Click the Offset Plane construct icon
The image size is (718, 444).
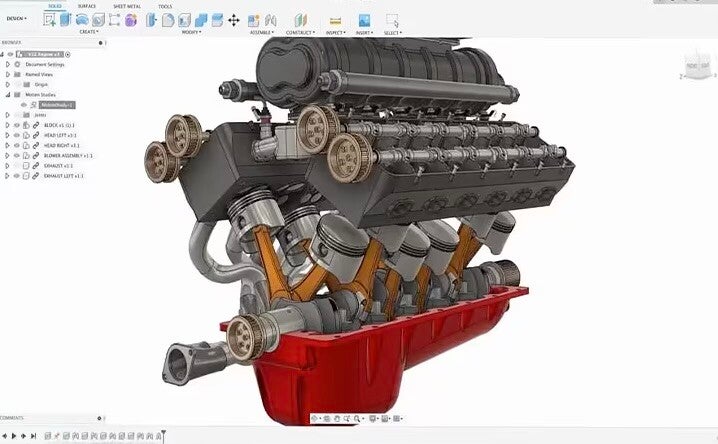300,20
